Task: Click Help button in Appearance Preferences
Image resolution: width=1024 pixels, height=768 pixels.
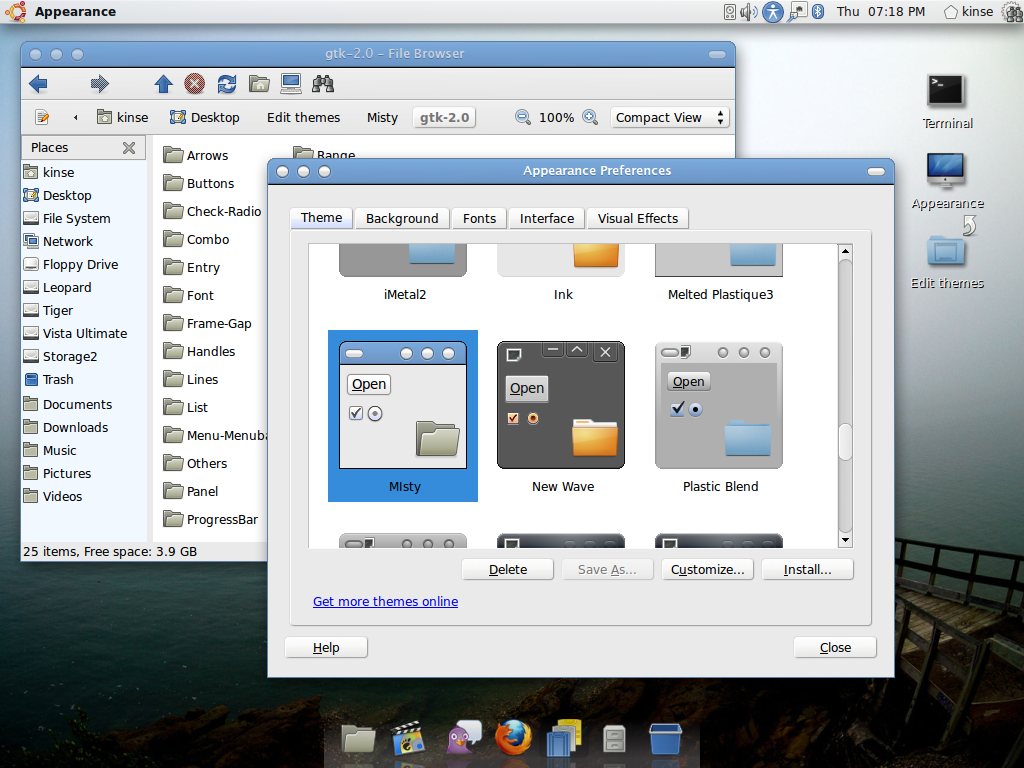Action: (326, 647)
